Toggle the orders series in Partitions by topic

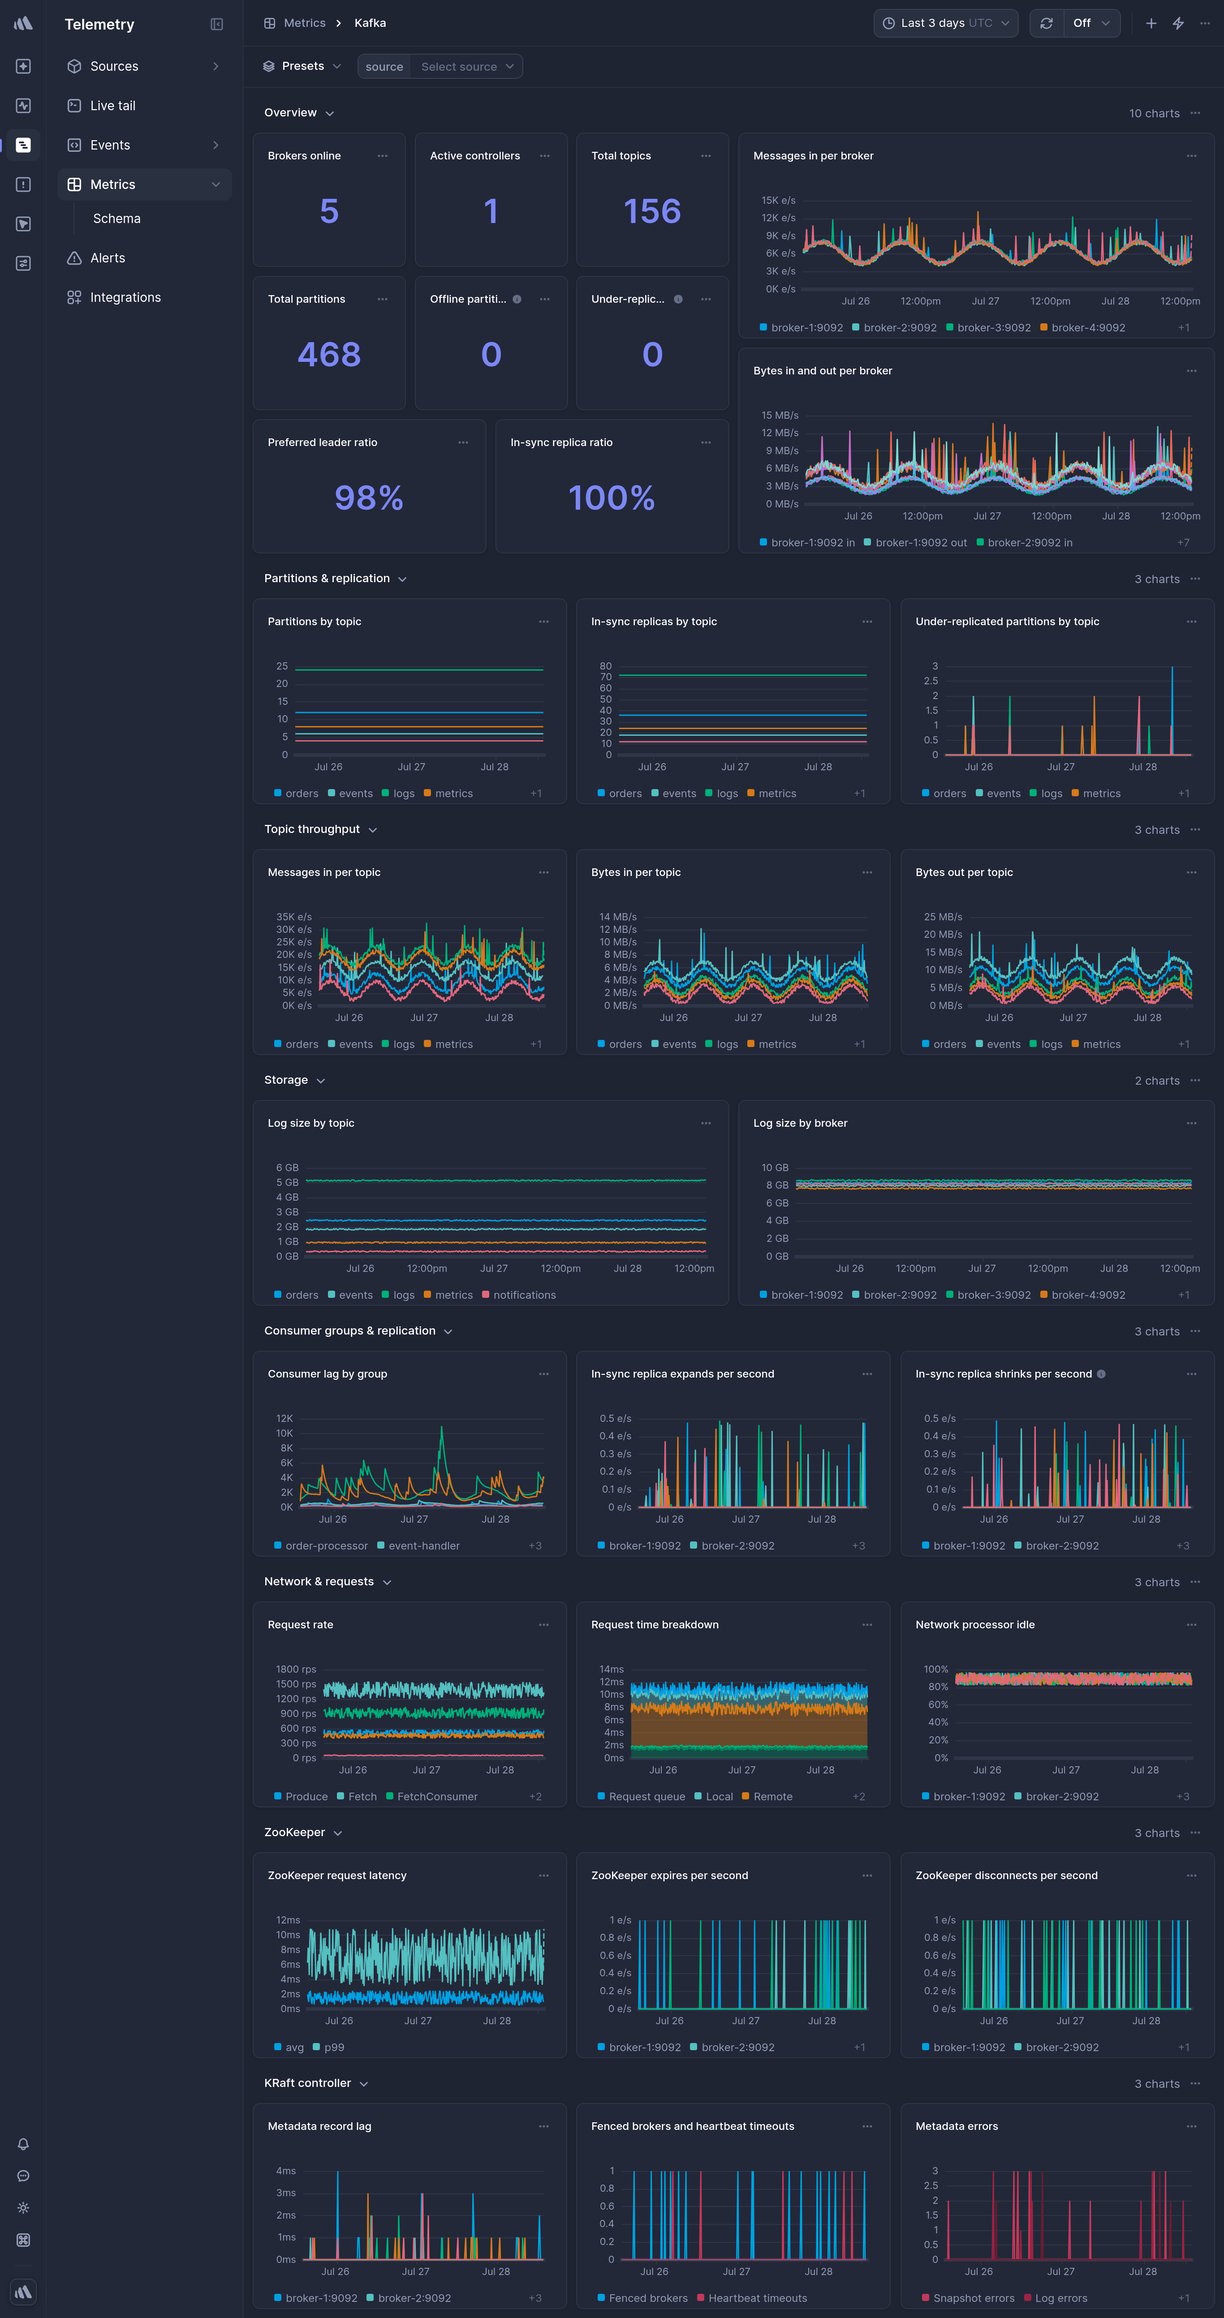click(x=296, y=794)
